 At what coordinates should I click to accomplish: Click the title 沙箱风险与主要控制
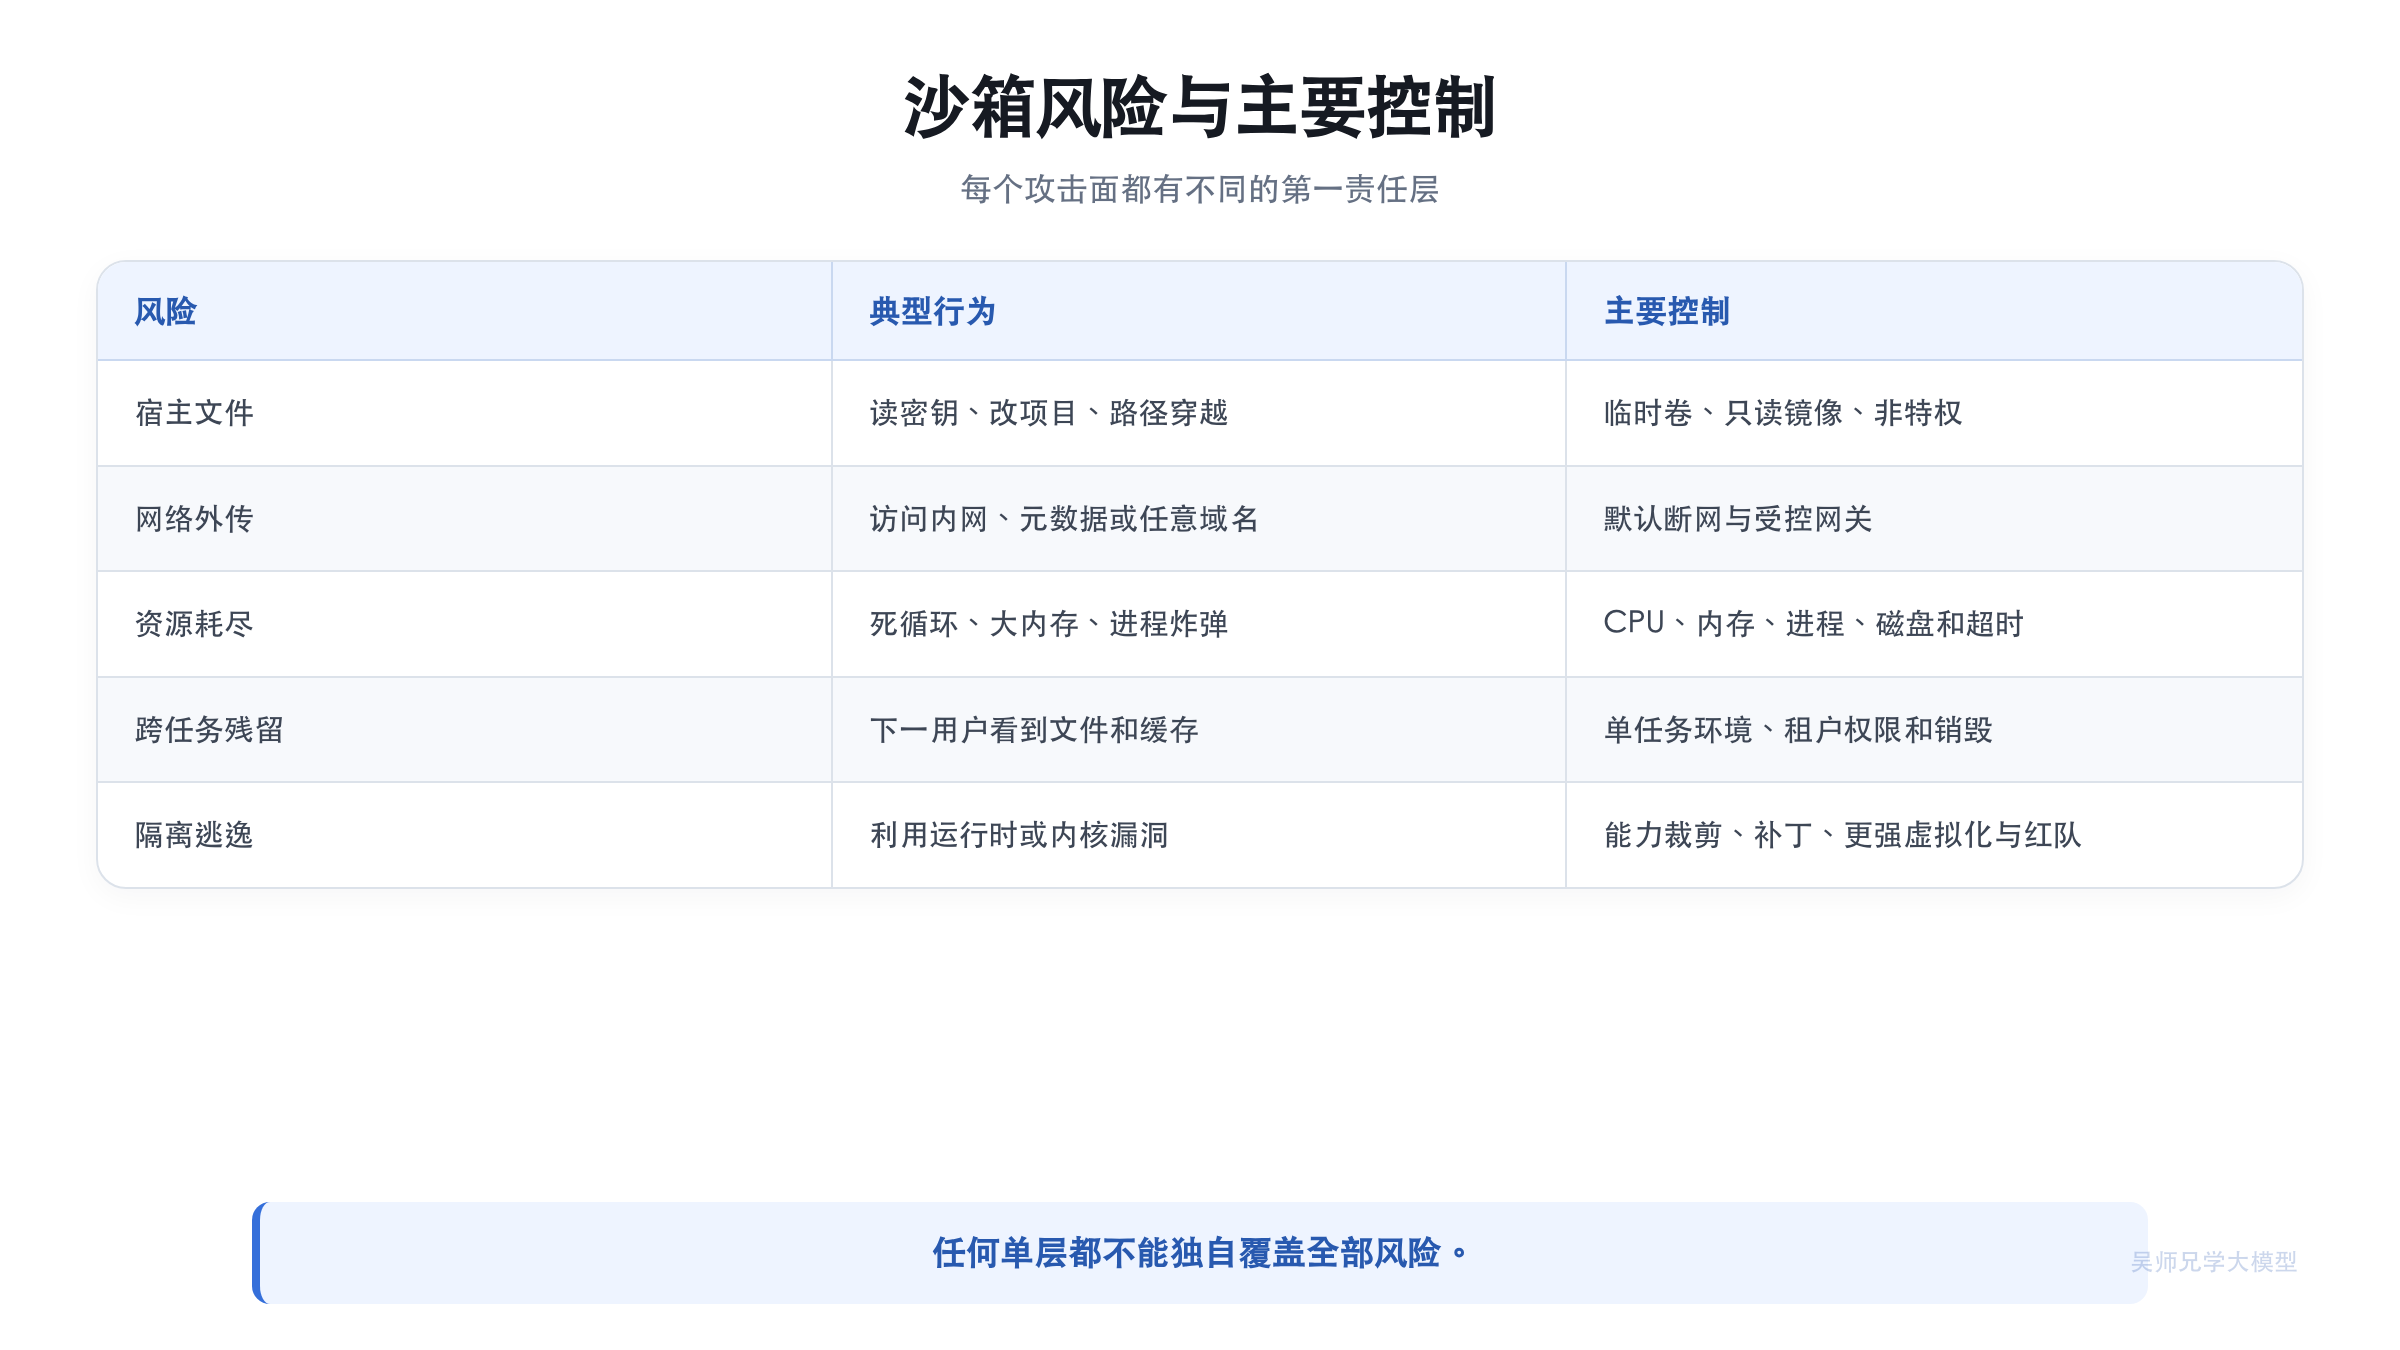tap(1199, 107)
